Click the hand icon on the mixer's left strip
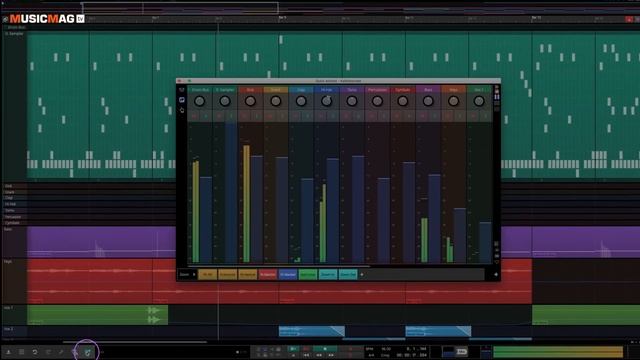Screen dimensions: 640x360 pyautogui.click(x=182, y=110)
